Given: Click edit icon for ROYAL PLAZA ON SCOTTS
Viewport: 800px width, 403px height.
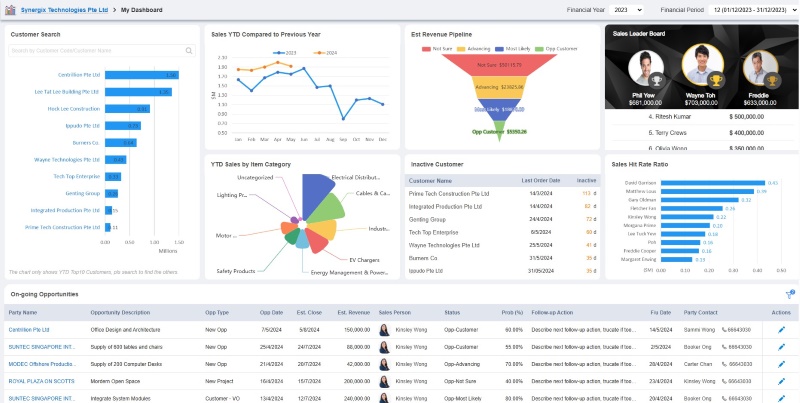Looking at the screenshot, I should (x=782, y=381).
